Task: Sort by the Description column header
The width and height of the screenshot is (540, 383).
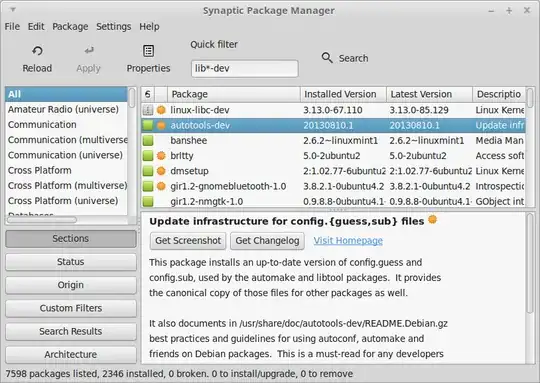Action: tap(499, 94)
